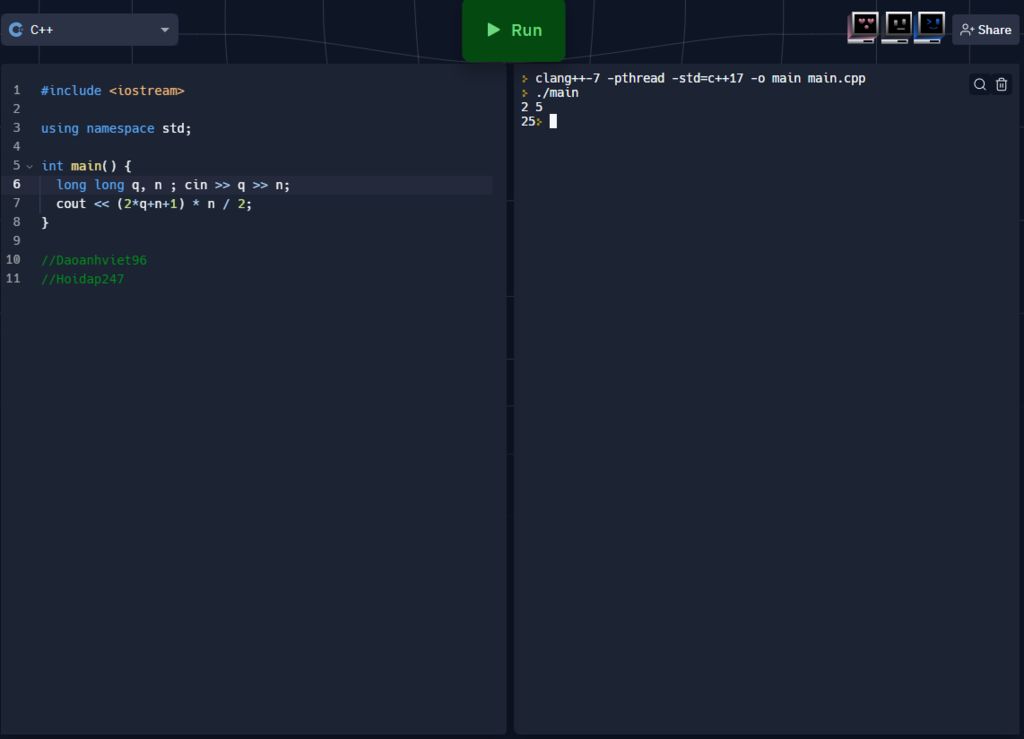Click line number 6 in gutter
Screen dimensions: 1024x739
tap(16, 184)
